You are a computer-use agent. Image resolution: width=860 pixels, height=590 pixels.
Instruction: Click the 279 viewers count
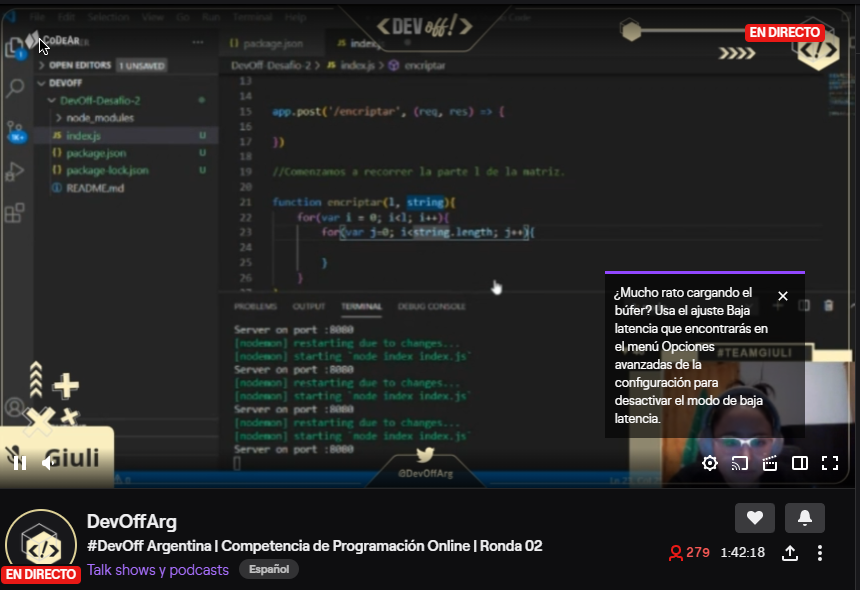[689, 553]
